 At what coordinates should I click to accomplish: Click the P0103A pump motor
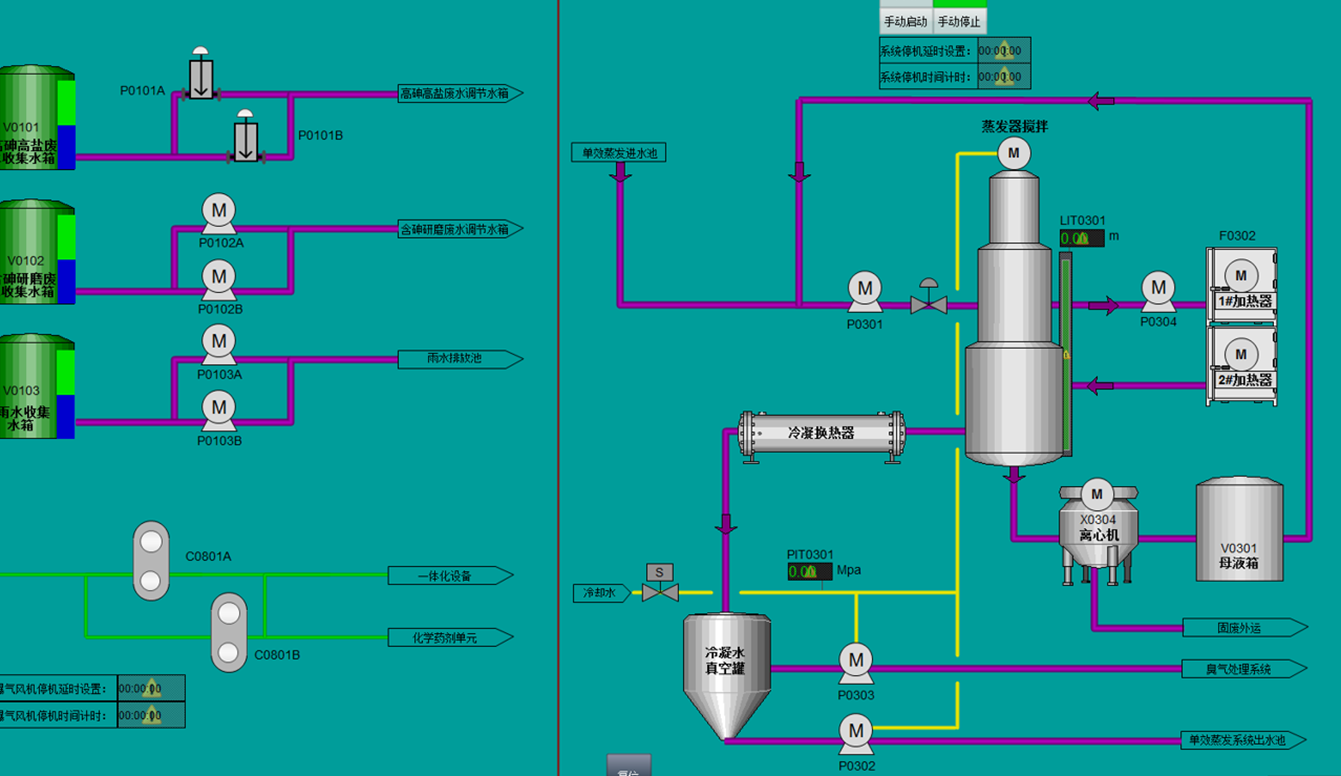point(219,344)
